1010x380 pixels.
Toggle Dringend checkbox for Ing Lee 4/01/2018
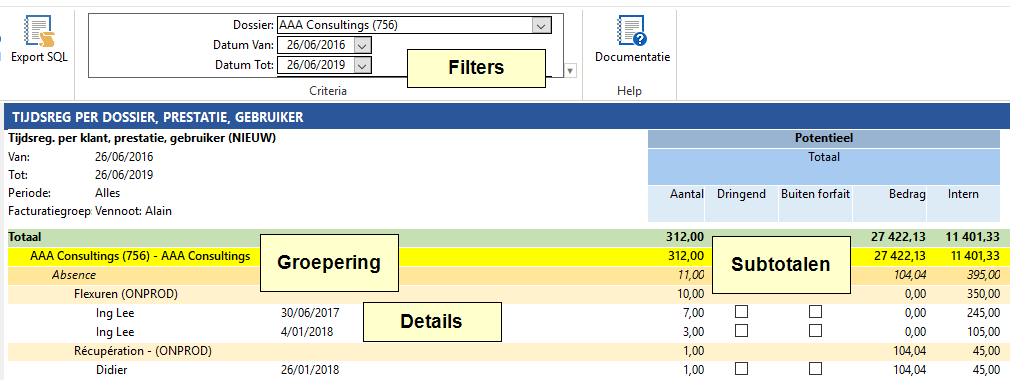point(741,331)
